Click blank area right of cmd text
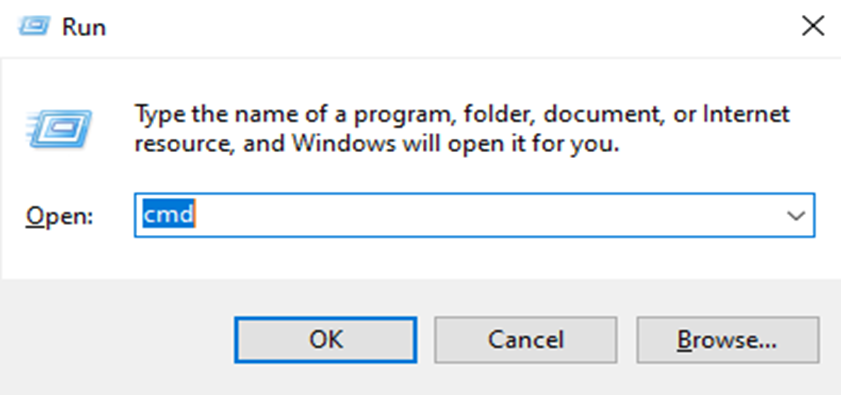Screen dimensions: 841x395 [x=483, y=216]
